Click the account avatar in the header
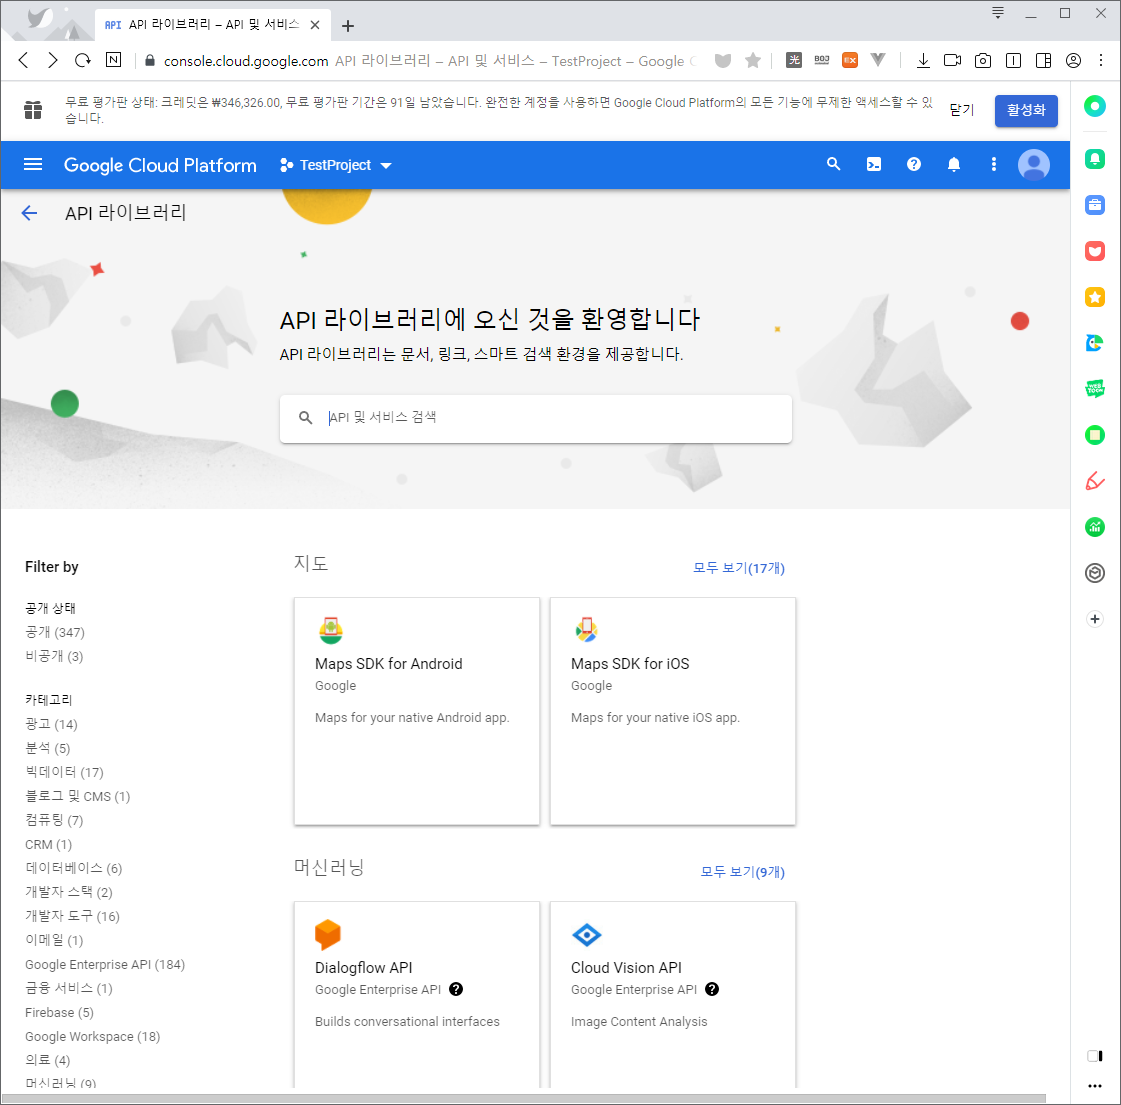1121x1105 pixels. click(1033, 165)
